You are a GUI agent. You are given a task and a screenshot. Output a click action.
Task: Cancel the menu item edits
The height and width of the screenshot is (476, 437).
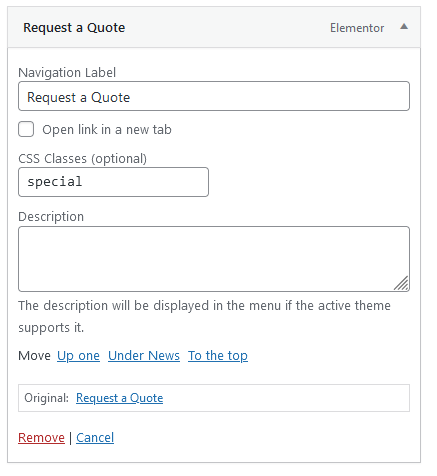click(x=95, y=438)
